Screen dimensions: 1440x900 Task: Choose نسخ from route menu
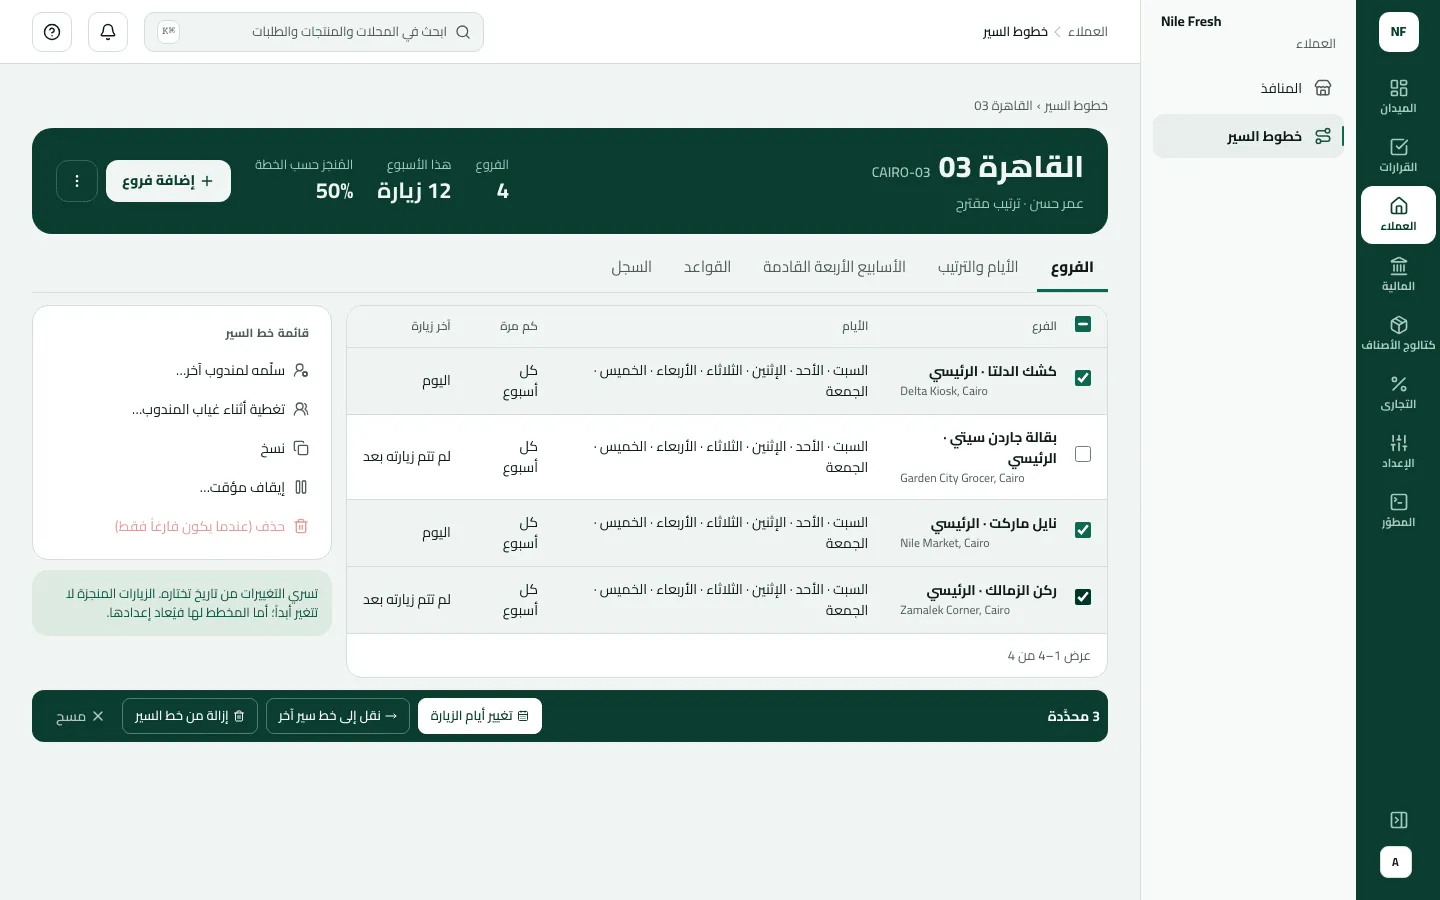click(182, 449)
